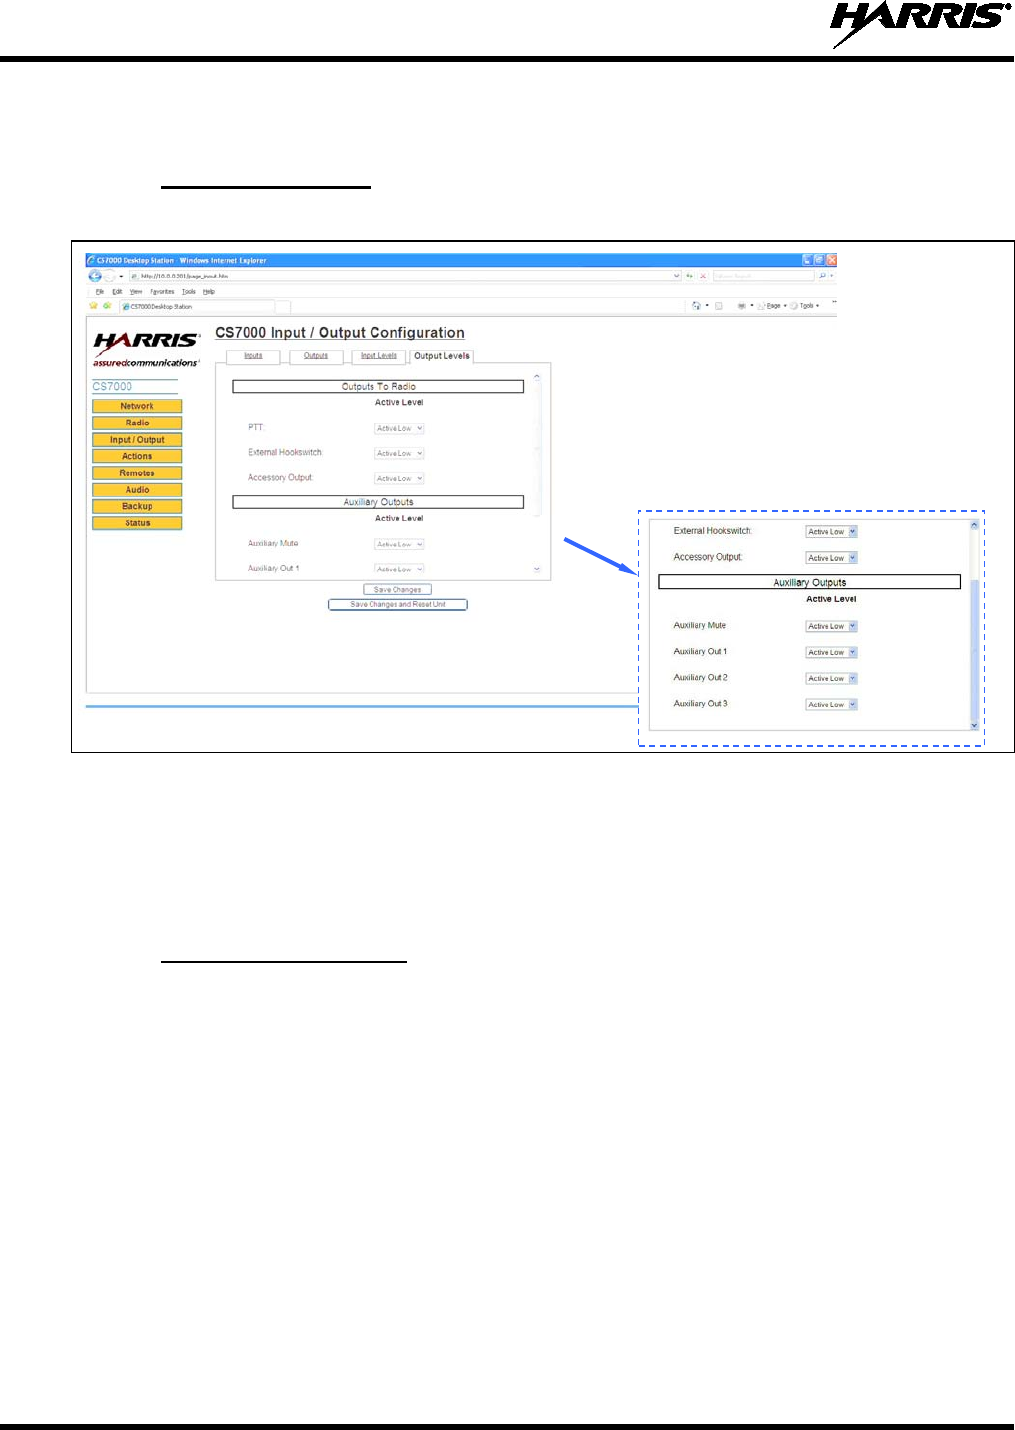
Task: Open Auxiliary Out 1 dropdown in main panel
Action: (399, 569)
